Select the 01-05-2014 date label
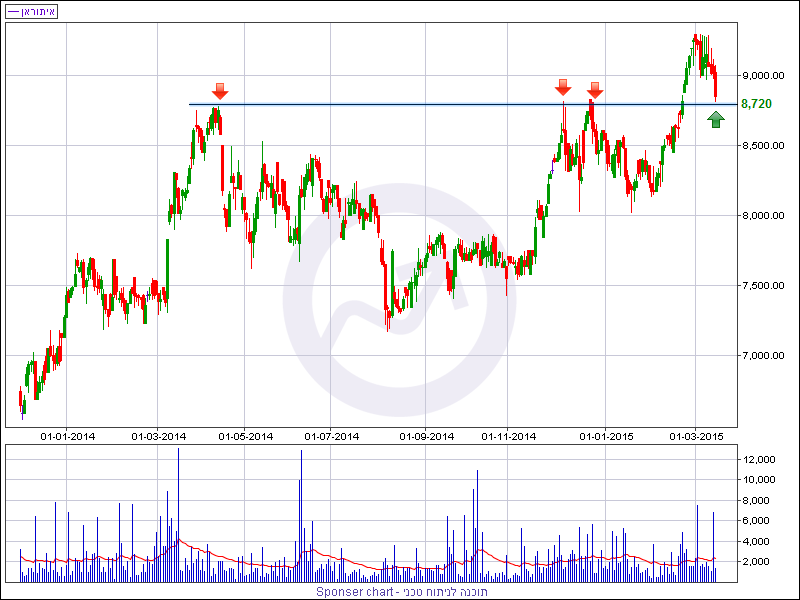 tap(246, 436)
